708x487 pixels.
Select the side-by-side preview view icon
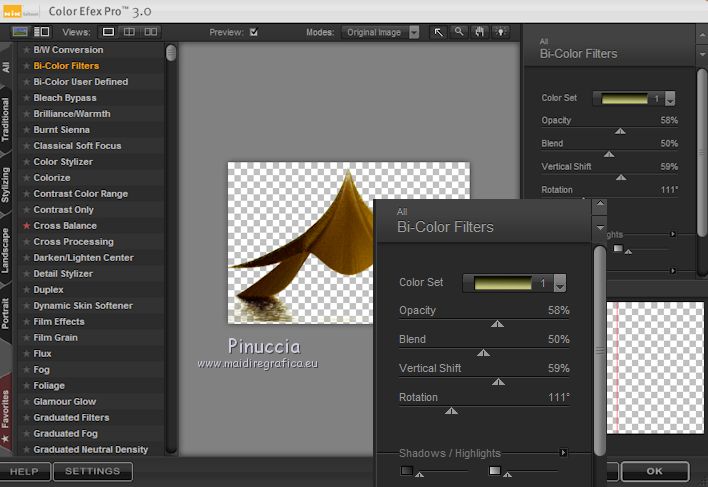pyautogui.click(x=150, y=32)
